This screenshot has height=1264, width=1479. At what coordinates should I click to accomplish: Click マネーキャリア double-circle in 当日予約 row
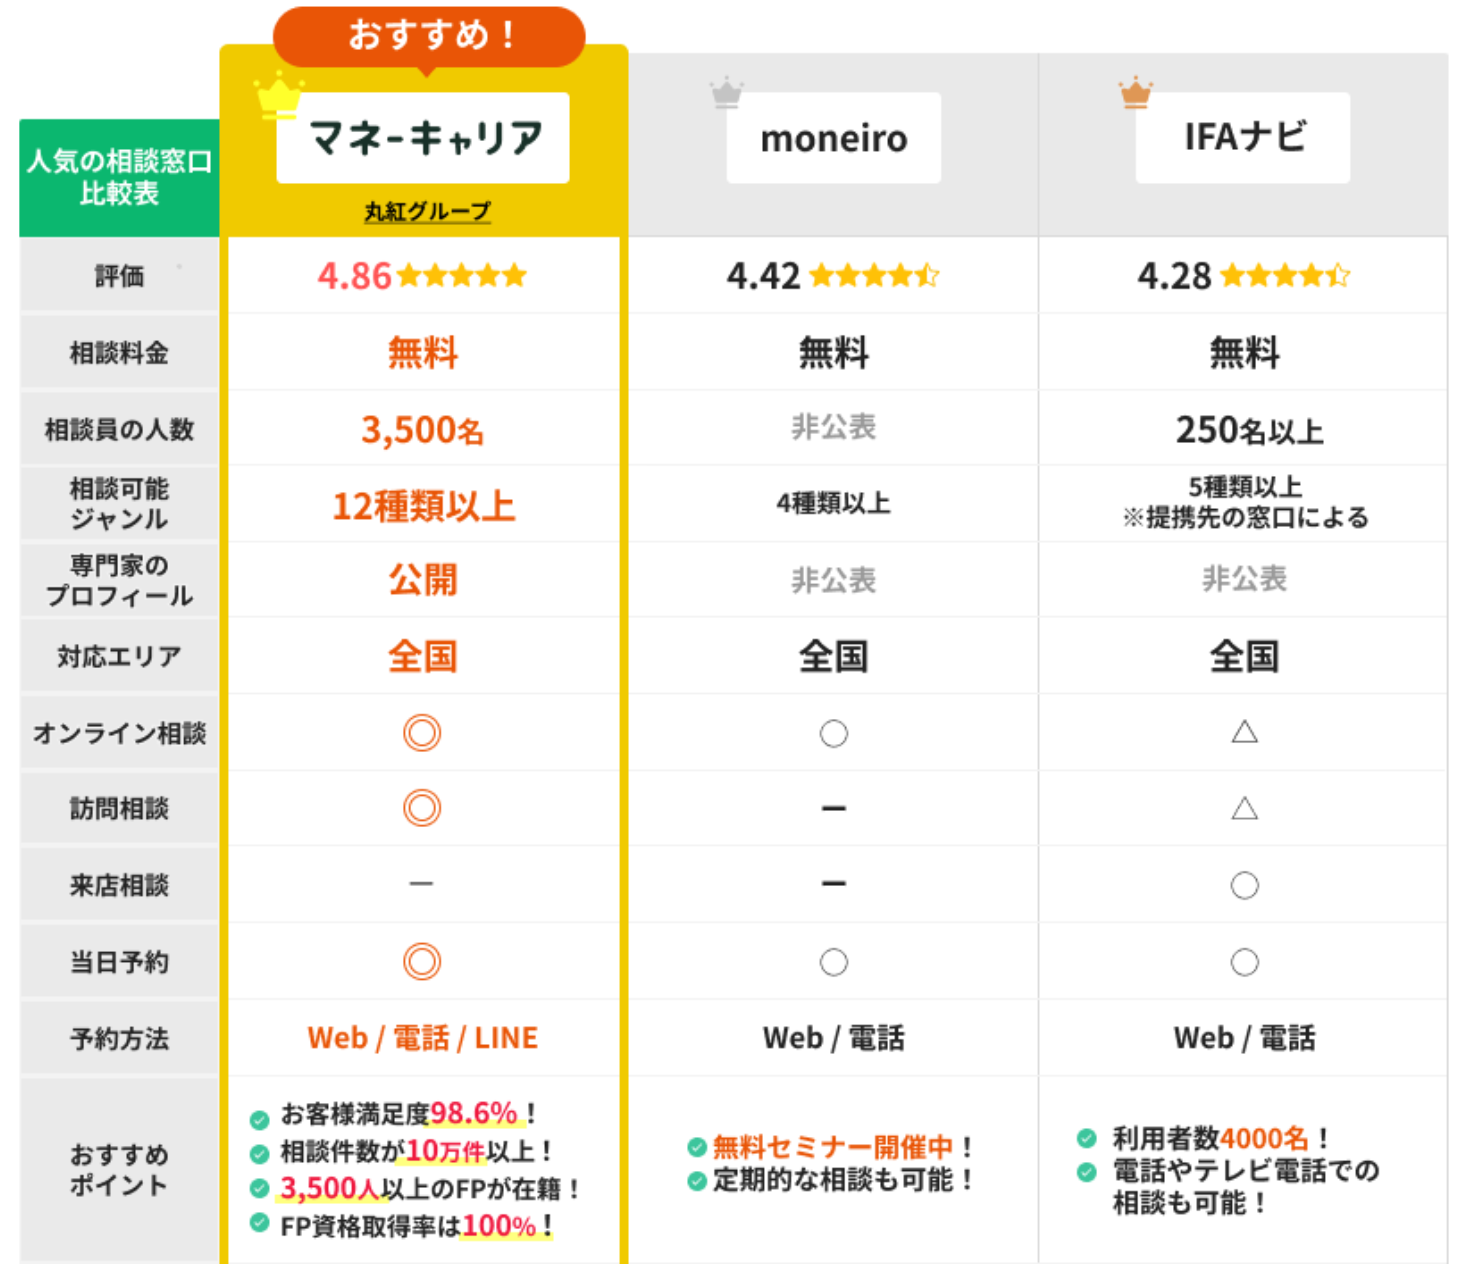point(422,962)
